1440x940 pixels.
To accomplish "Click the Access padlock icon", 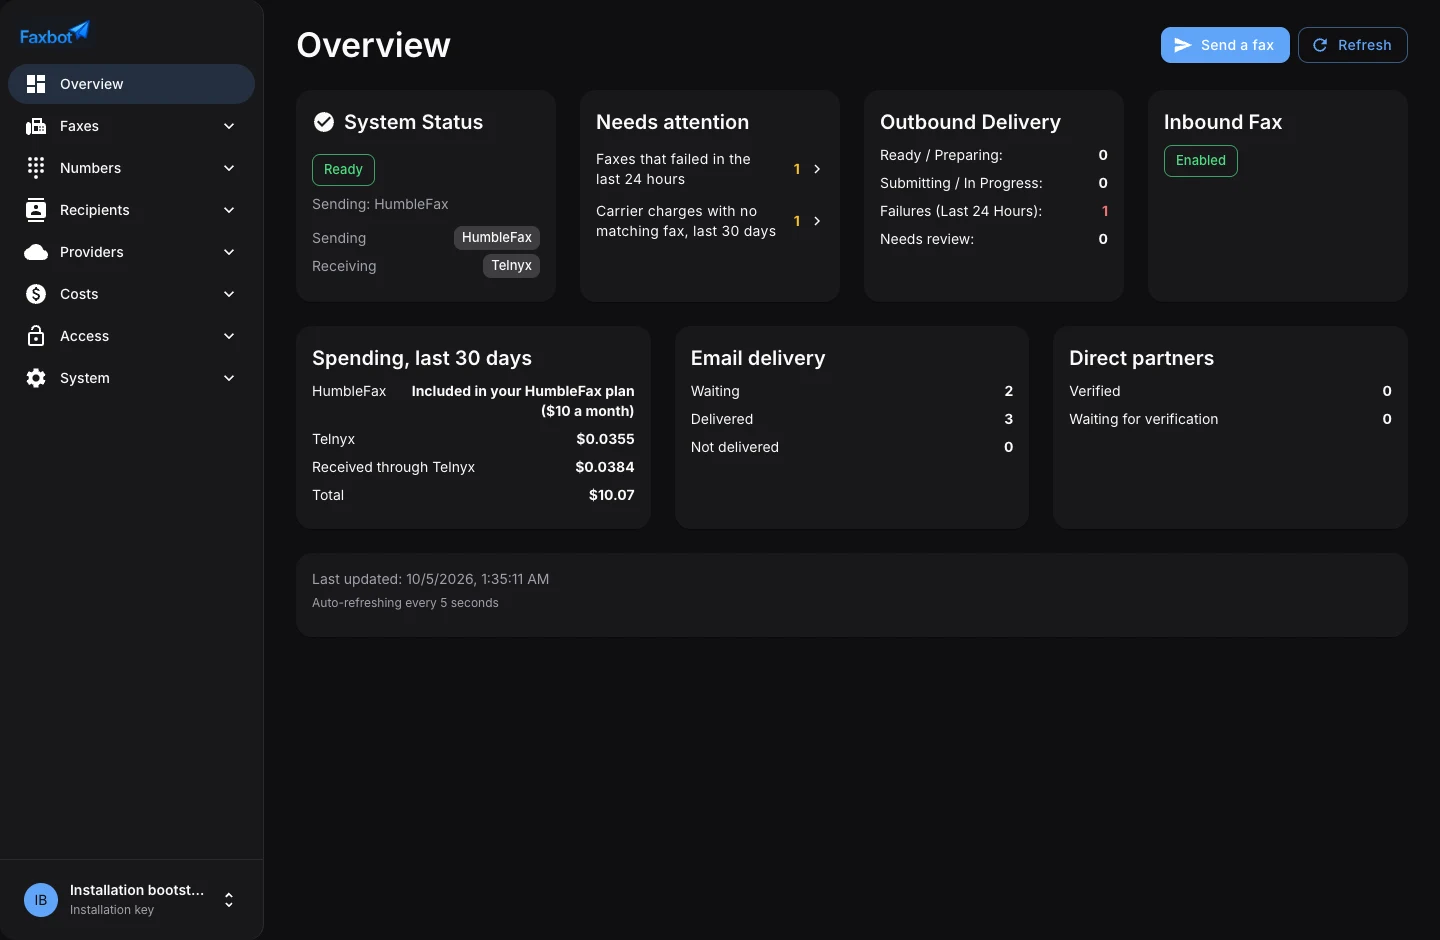I will click(x=36, y=336).
